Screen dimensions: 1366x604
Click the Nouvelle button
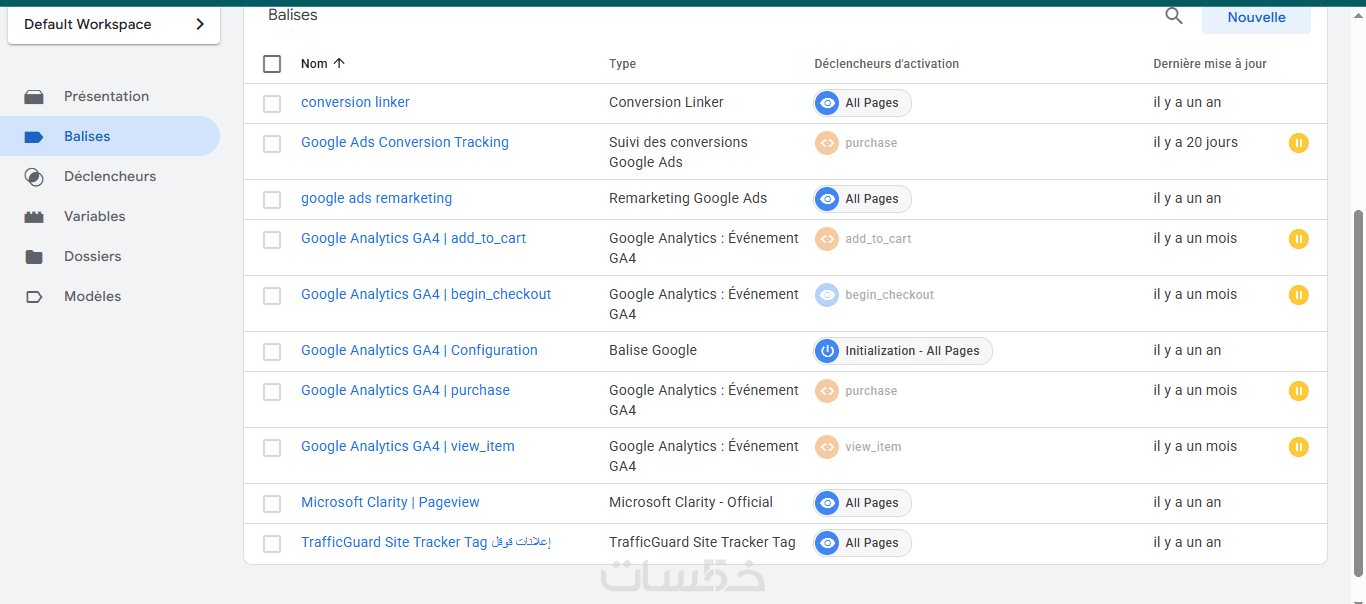coord(1256,17)
